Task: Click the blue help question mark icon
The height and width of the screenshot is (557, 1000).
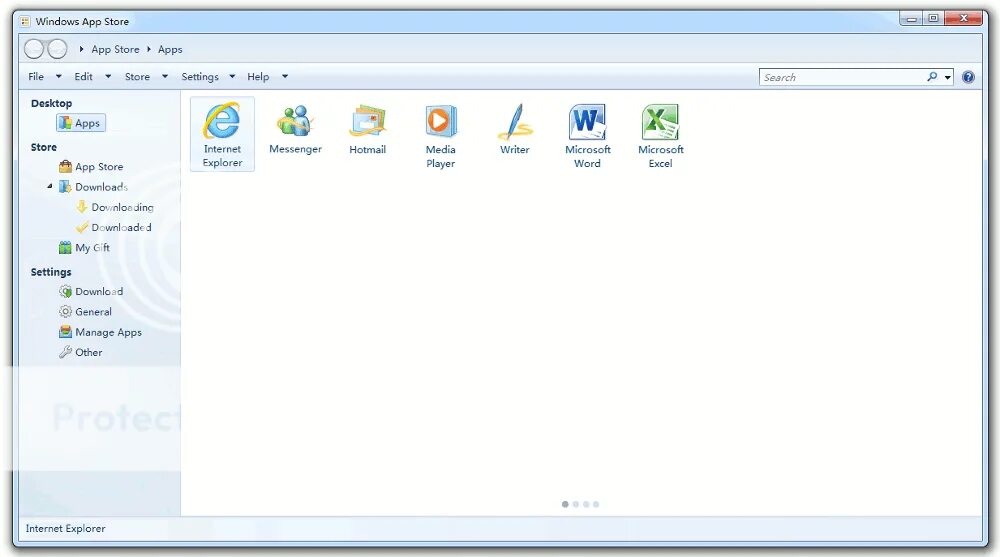Action: [968, 77]
